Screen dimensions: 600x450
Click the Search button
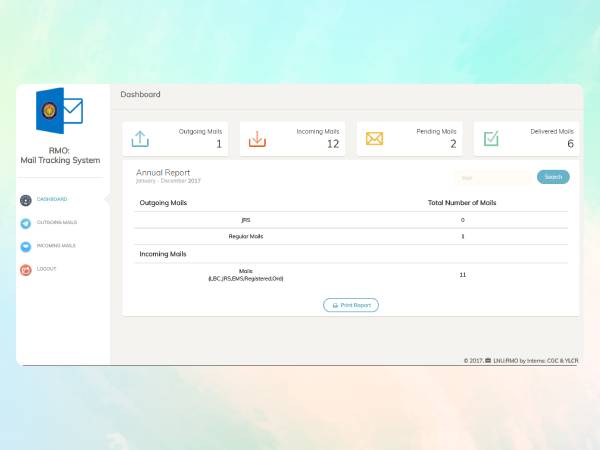coord(553,177)
